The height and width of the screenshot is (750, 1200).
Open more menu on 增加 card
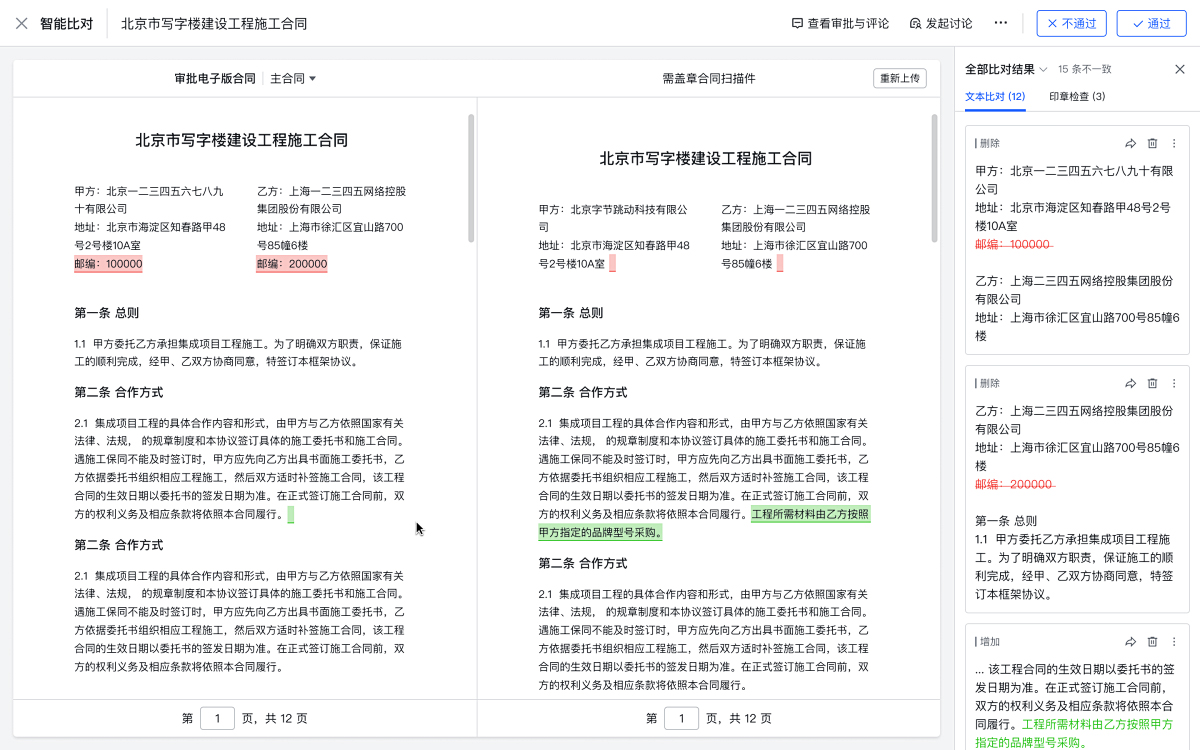click(x=1174, y=641)
